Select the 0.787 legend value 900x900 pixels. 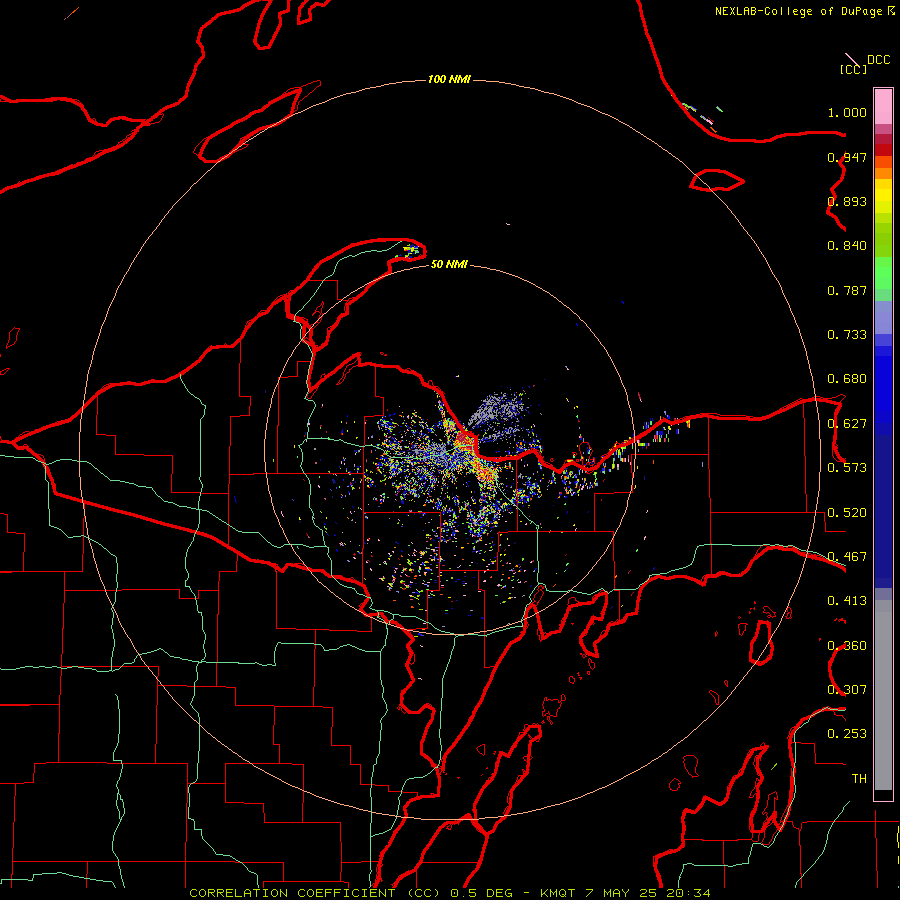pos(847,290)
